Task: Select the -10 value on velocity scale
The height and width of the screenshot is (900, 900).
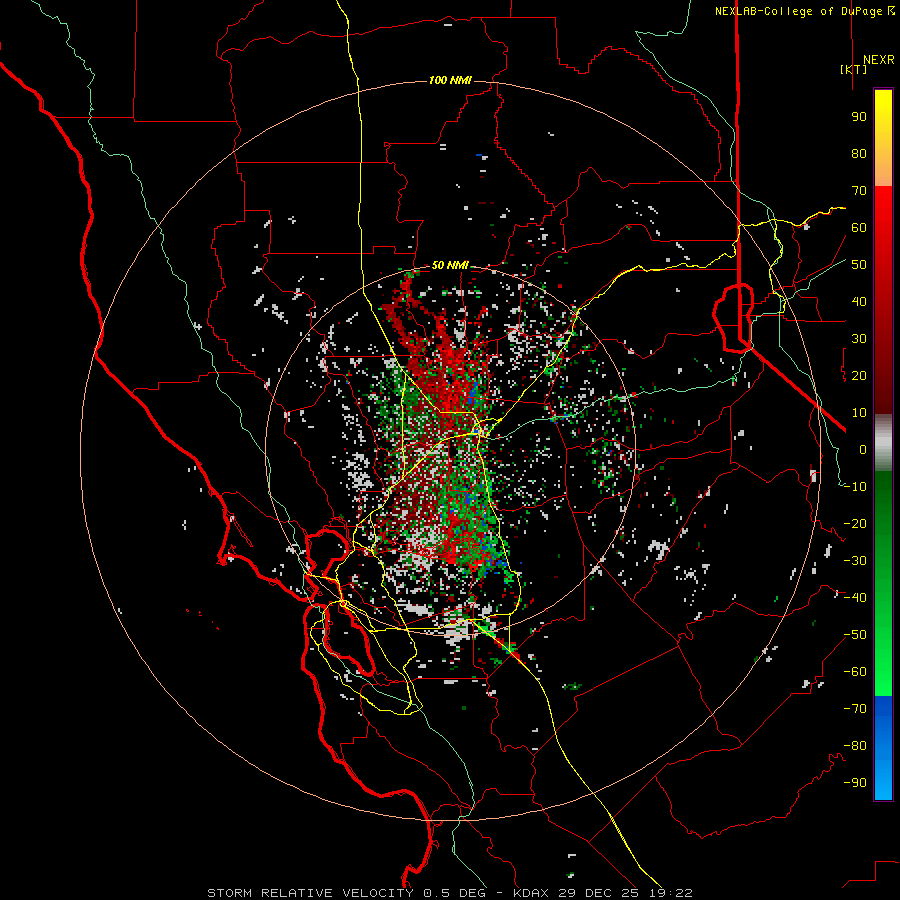Action: click(x=855, y=487)
